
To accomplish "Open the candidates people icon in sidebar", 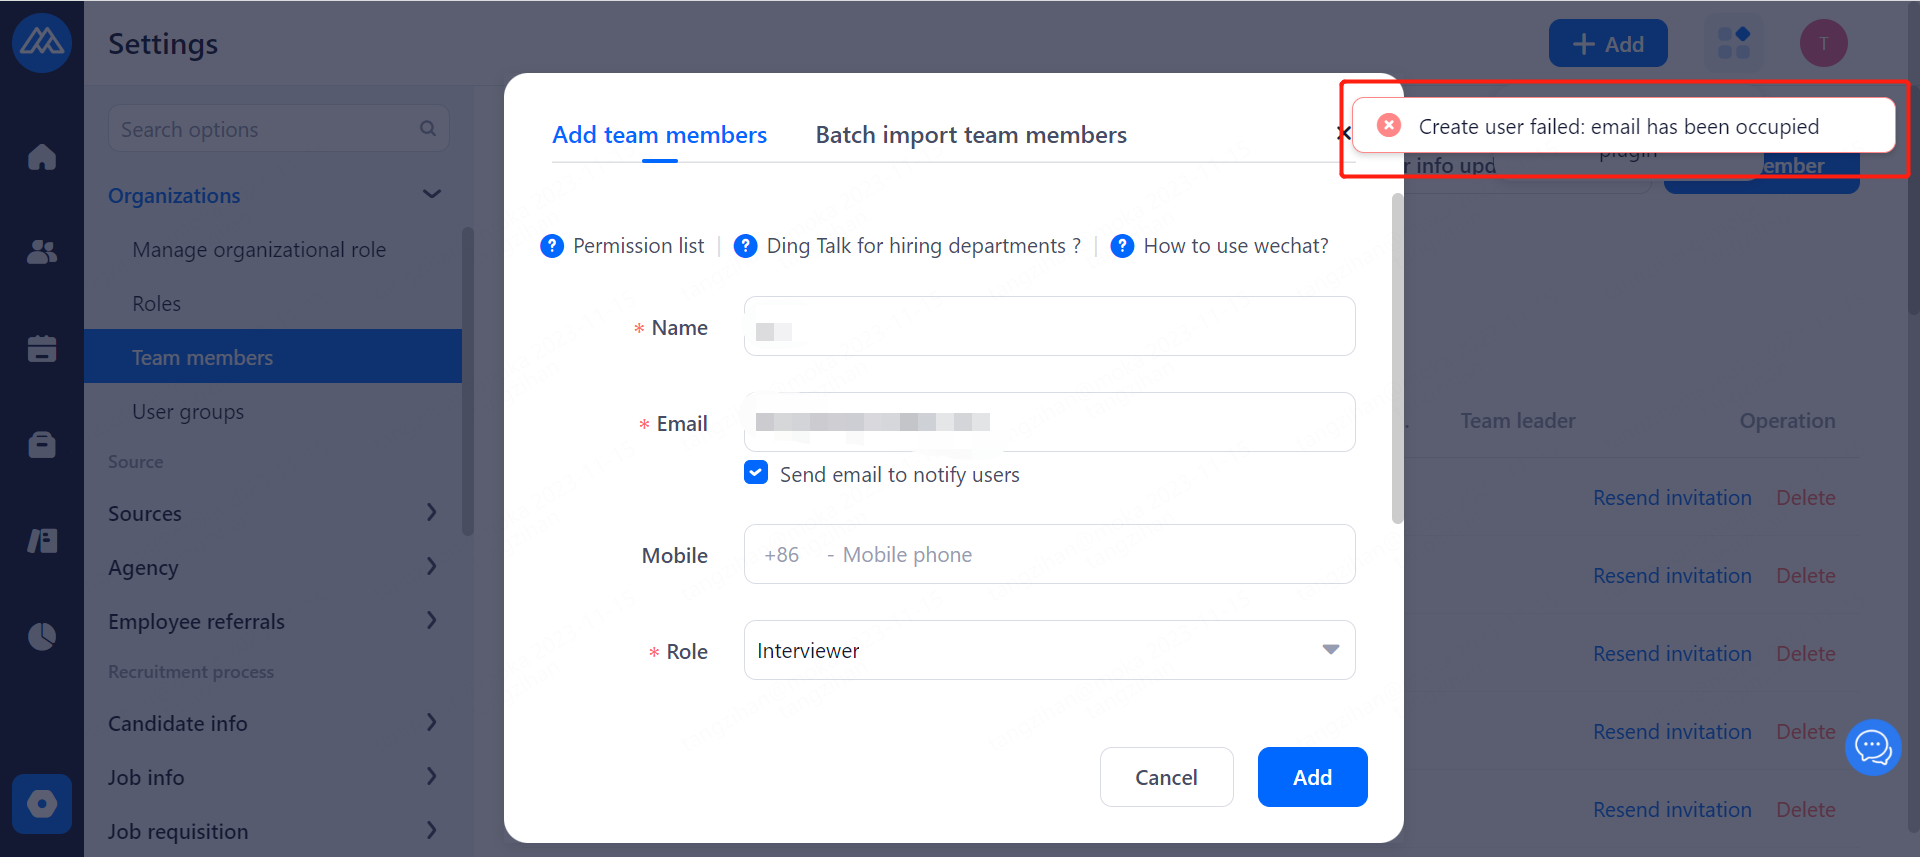I will (42, 252).
